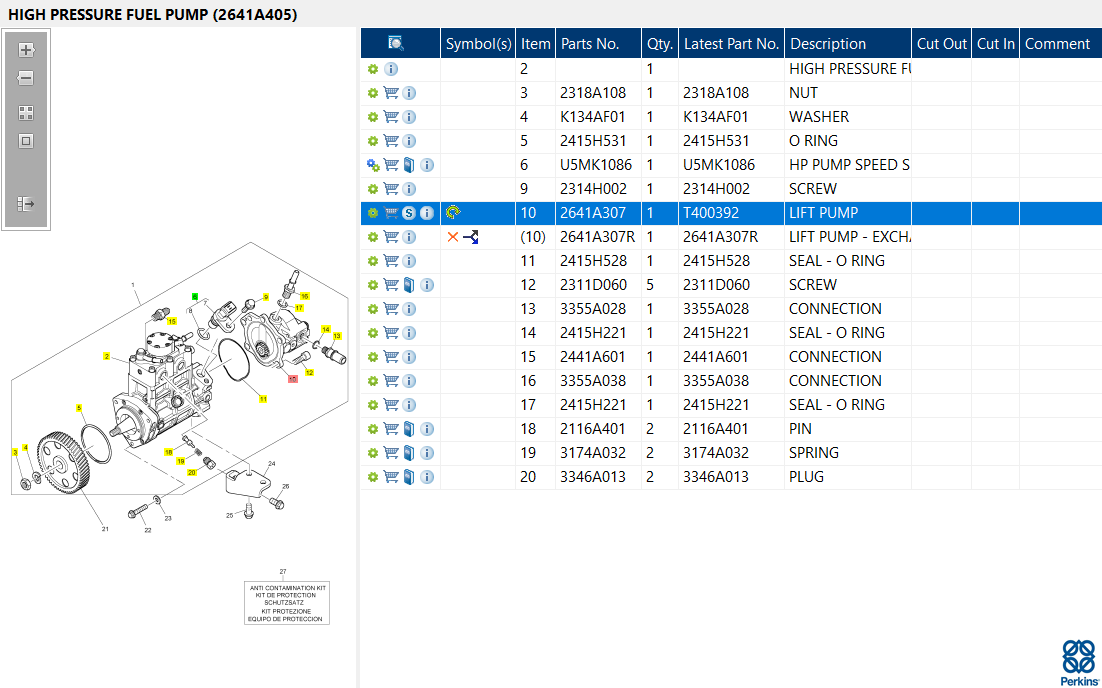Click callout 11 on the diagram
Image resolution: width=1102 pixels, height=688 pixels.
[263, 399]
